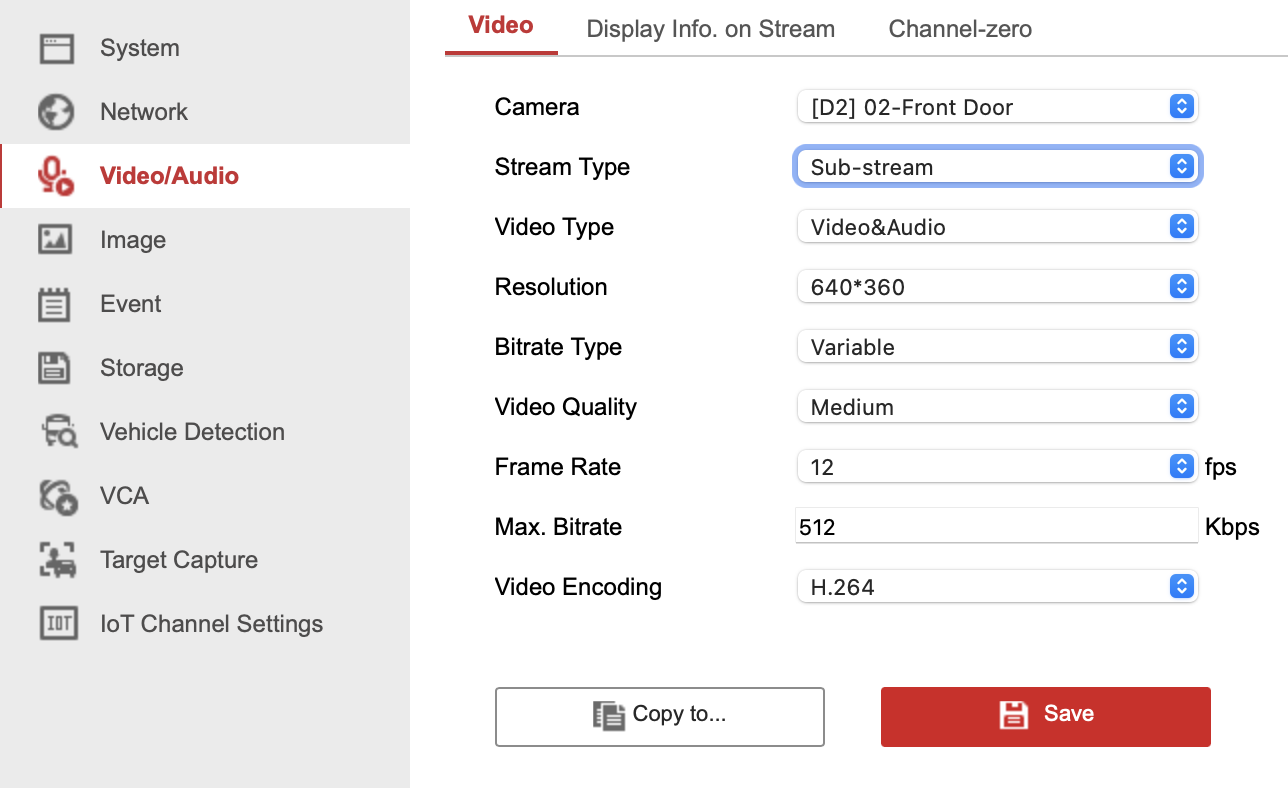The image size is (1288, 788).
Task: Switch to the Channel-zero tab
Action: tap(960, 29)
